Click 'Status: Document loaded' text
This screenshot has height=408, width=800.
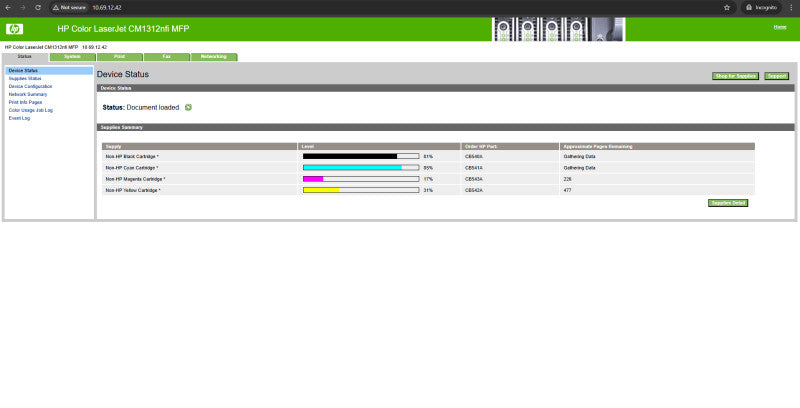click(x=141, y=108)
